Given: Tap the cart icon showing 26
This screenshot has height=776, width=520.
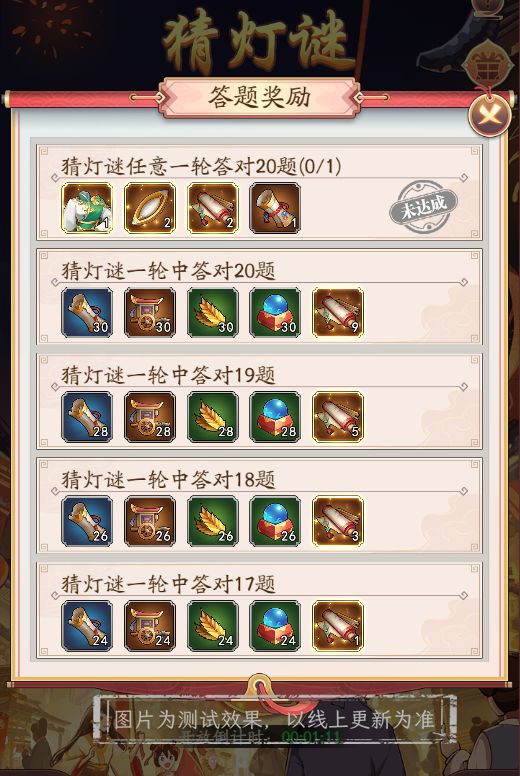Looking at the screenshot, I should [150, 522].
